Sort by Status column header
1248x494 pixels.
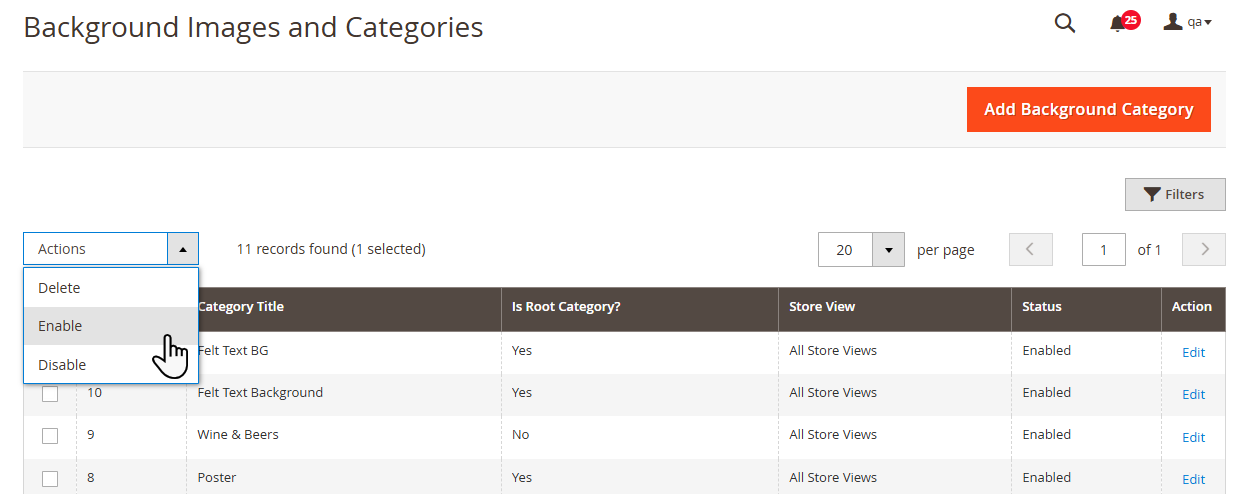(x=1042, y=307)
